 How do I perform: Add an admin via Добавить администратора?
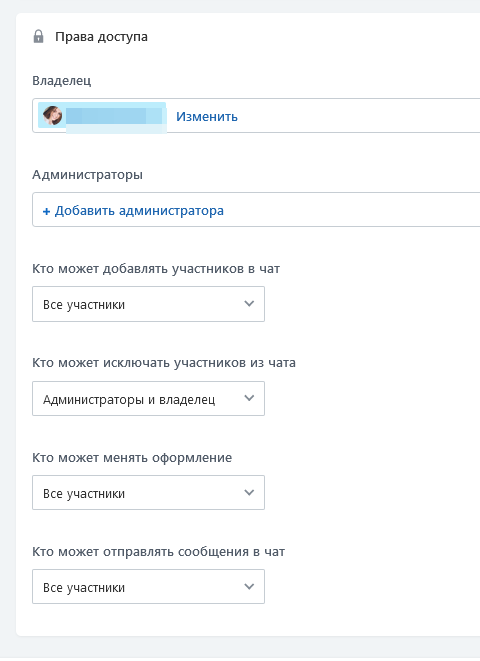(x=133, y=210)
